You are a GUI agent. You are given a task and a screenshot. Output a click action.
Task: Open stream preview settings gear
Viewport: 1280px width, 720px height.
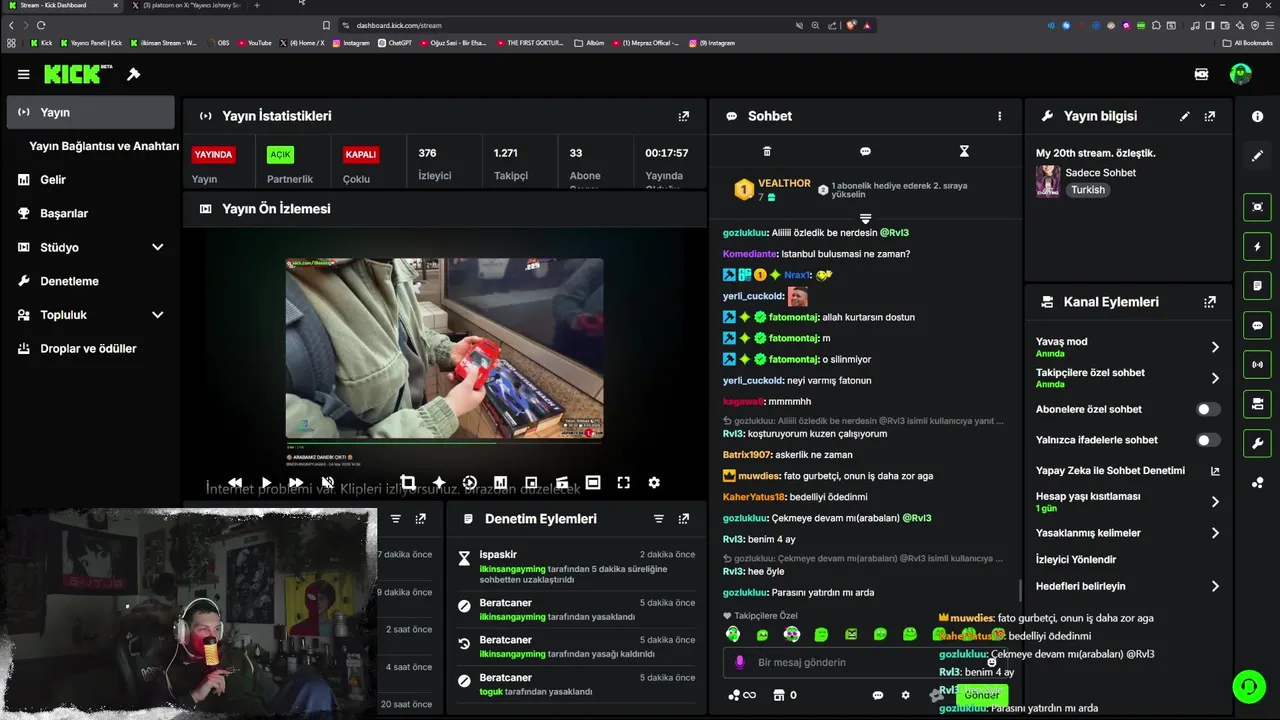[654, 482]
